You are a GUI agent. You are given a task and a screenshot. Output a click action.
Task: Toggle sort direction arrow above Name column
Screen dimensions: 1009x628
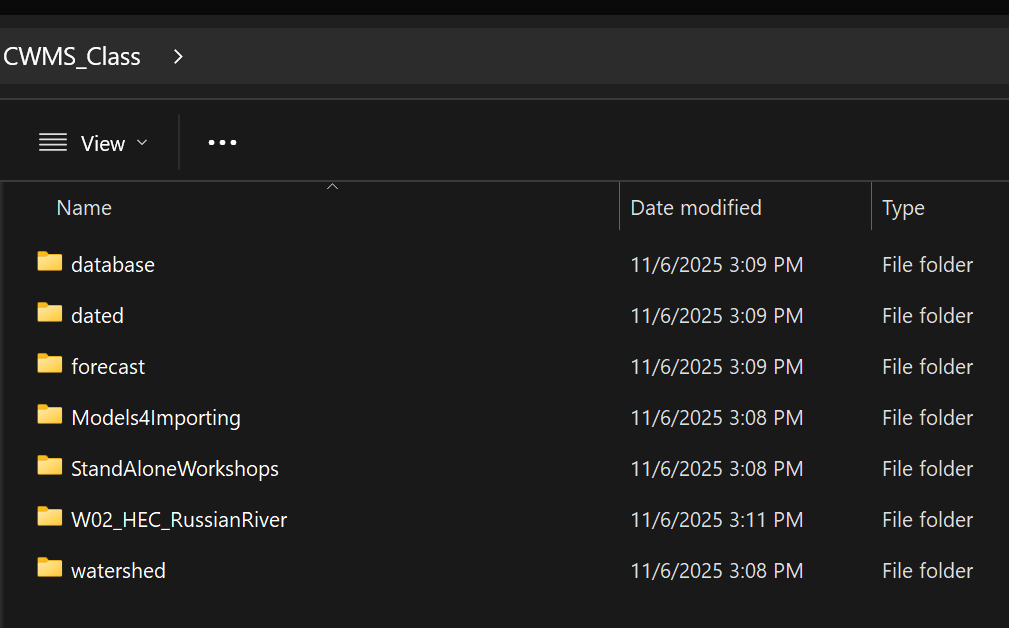(x=333, y=187)
